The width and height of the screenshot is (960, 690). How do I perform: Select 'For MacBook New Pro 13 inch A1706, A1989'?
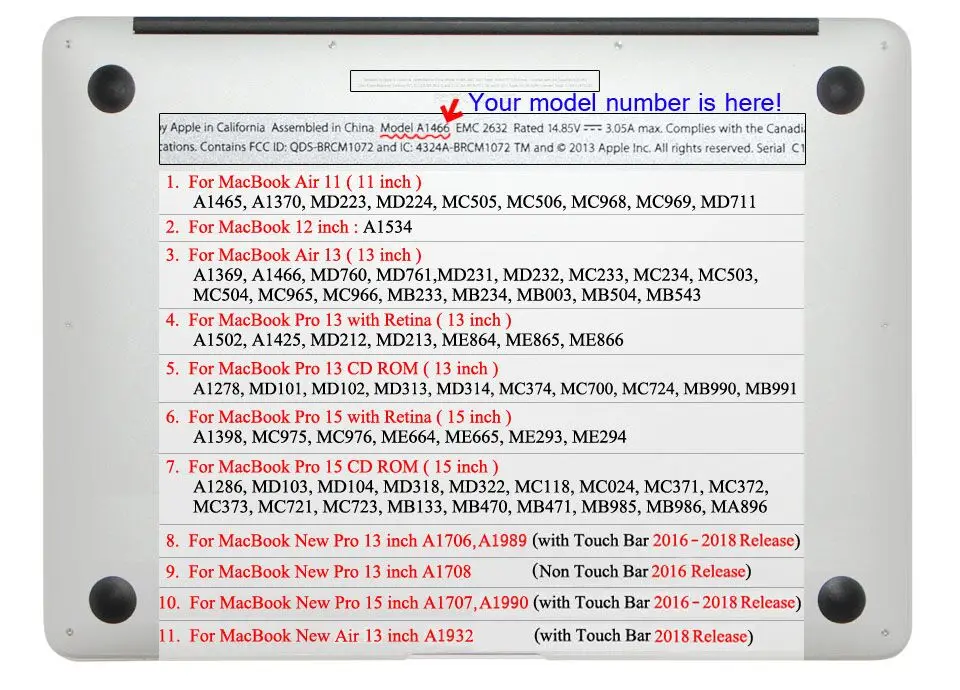(358, 541)
